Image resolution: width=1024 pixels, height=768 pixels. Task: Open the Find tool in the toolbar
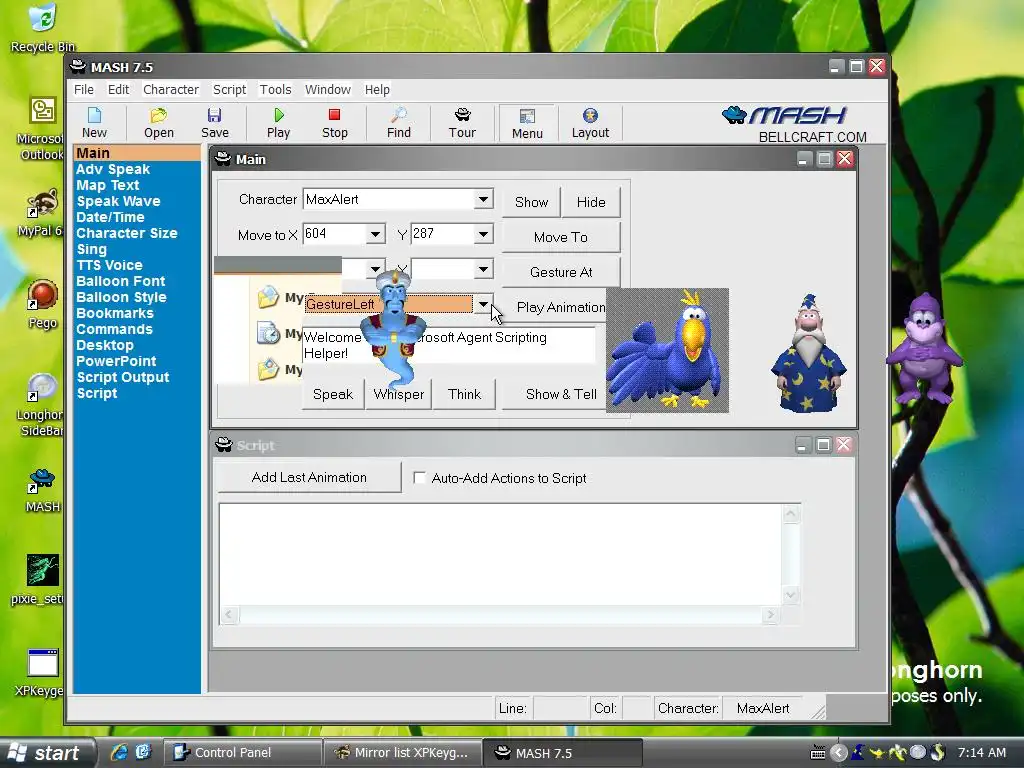tap(398, 123)
